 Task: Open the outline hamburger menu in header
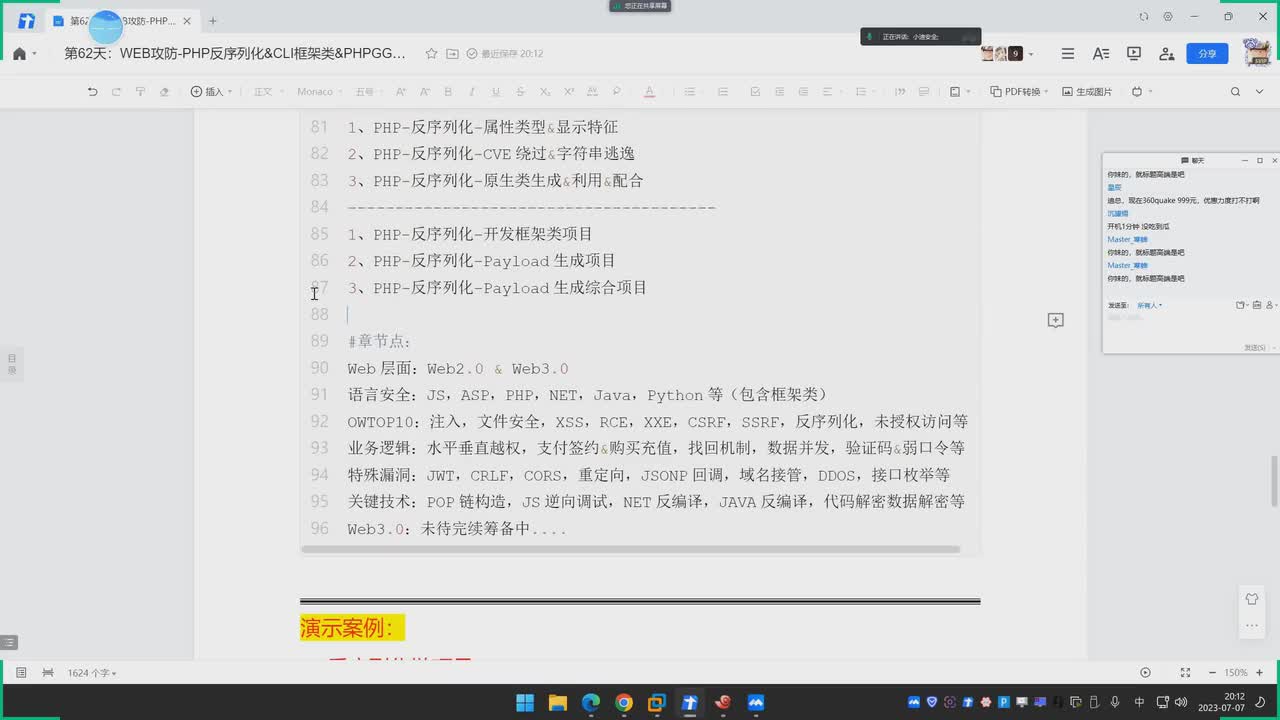pos(1068,54)
